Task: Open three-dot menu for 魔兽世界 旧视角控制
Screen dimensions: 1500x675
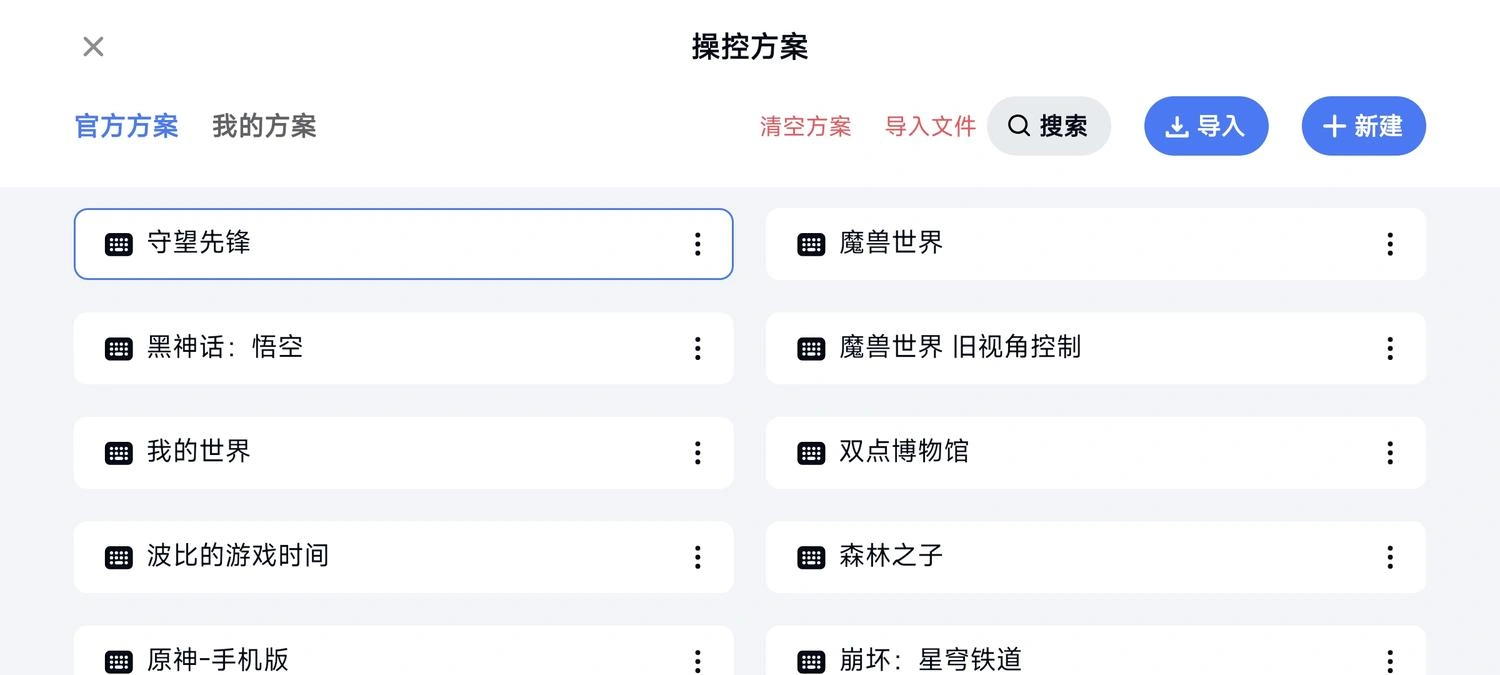Action: click(1390, 348)
